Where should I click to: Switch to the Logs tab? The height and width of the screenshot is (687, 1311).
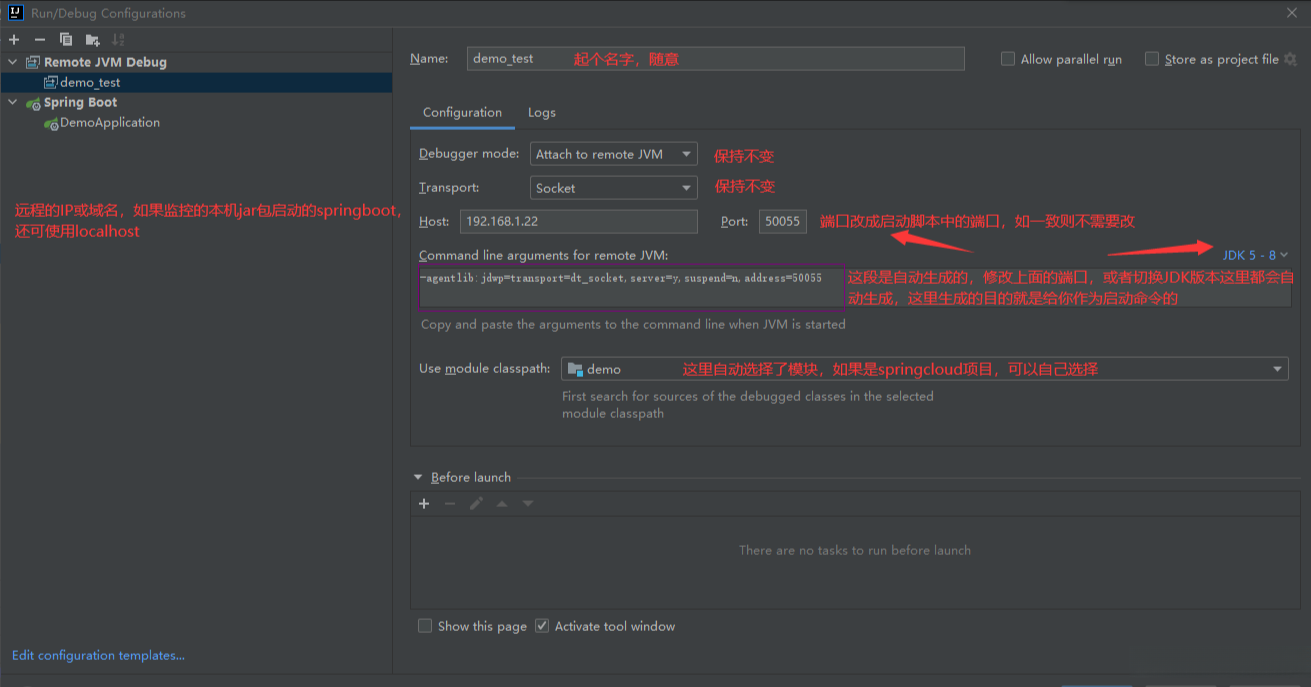coord(541,113)
